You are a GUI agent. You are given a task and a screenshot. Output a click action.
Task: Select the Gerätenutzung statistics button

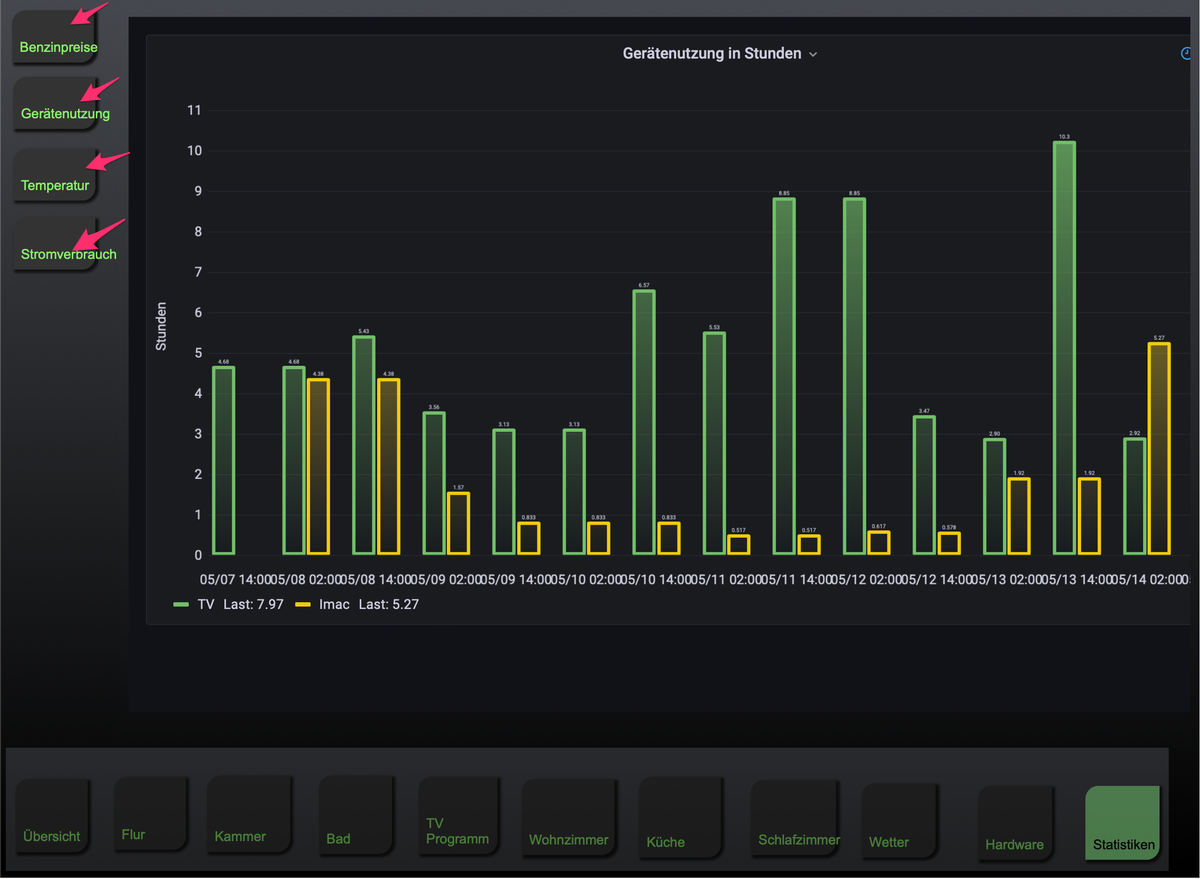[56, 104]
